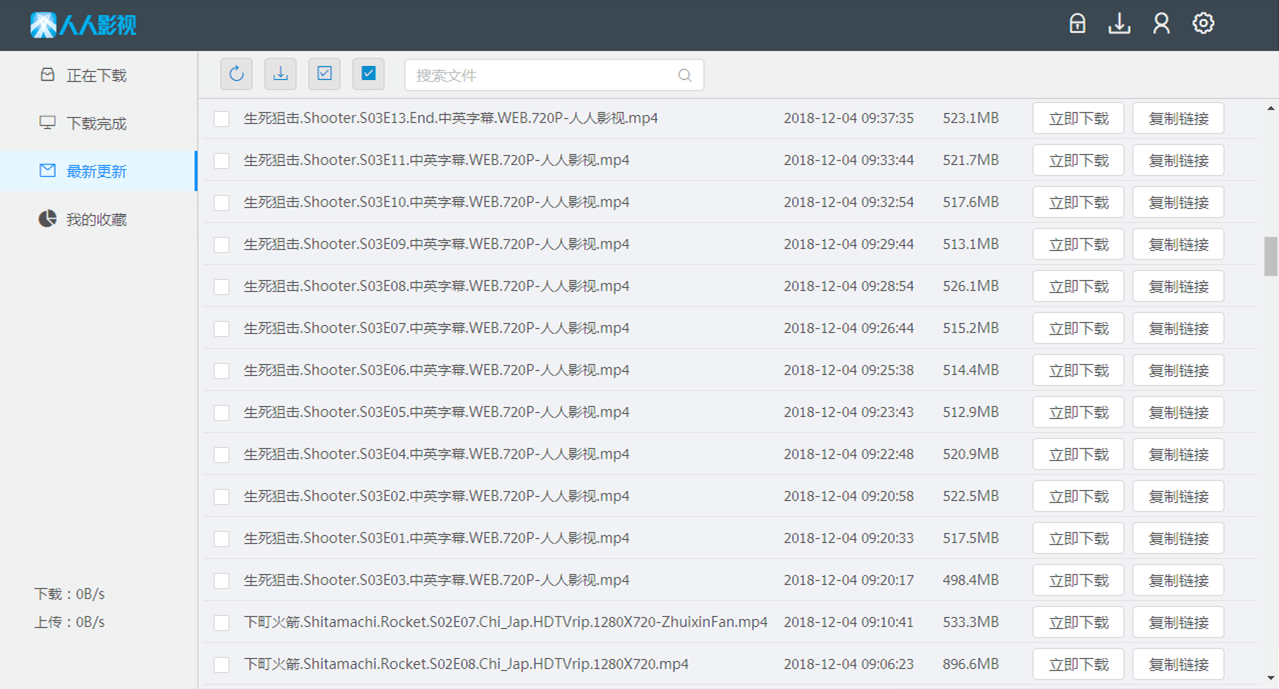1279x689 pixels.
Task: Click the outlined select-all toolbar button
Action: coord(325,74)
